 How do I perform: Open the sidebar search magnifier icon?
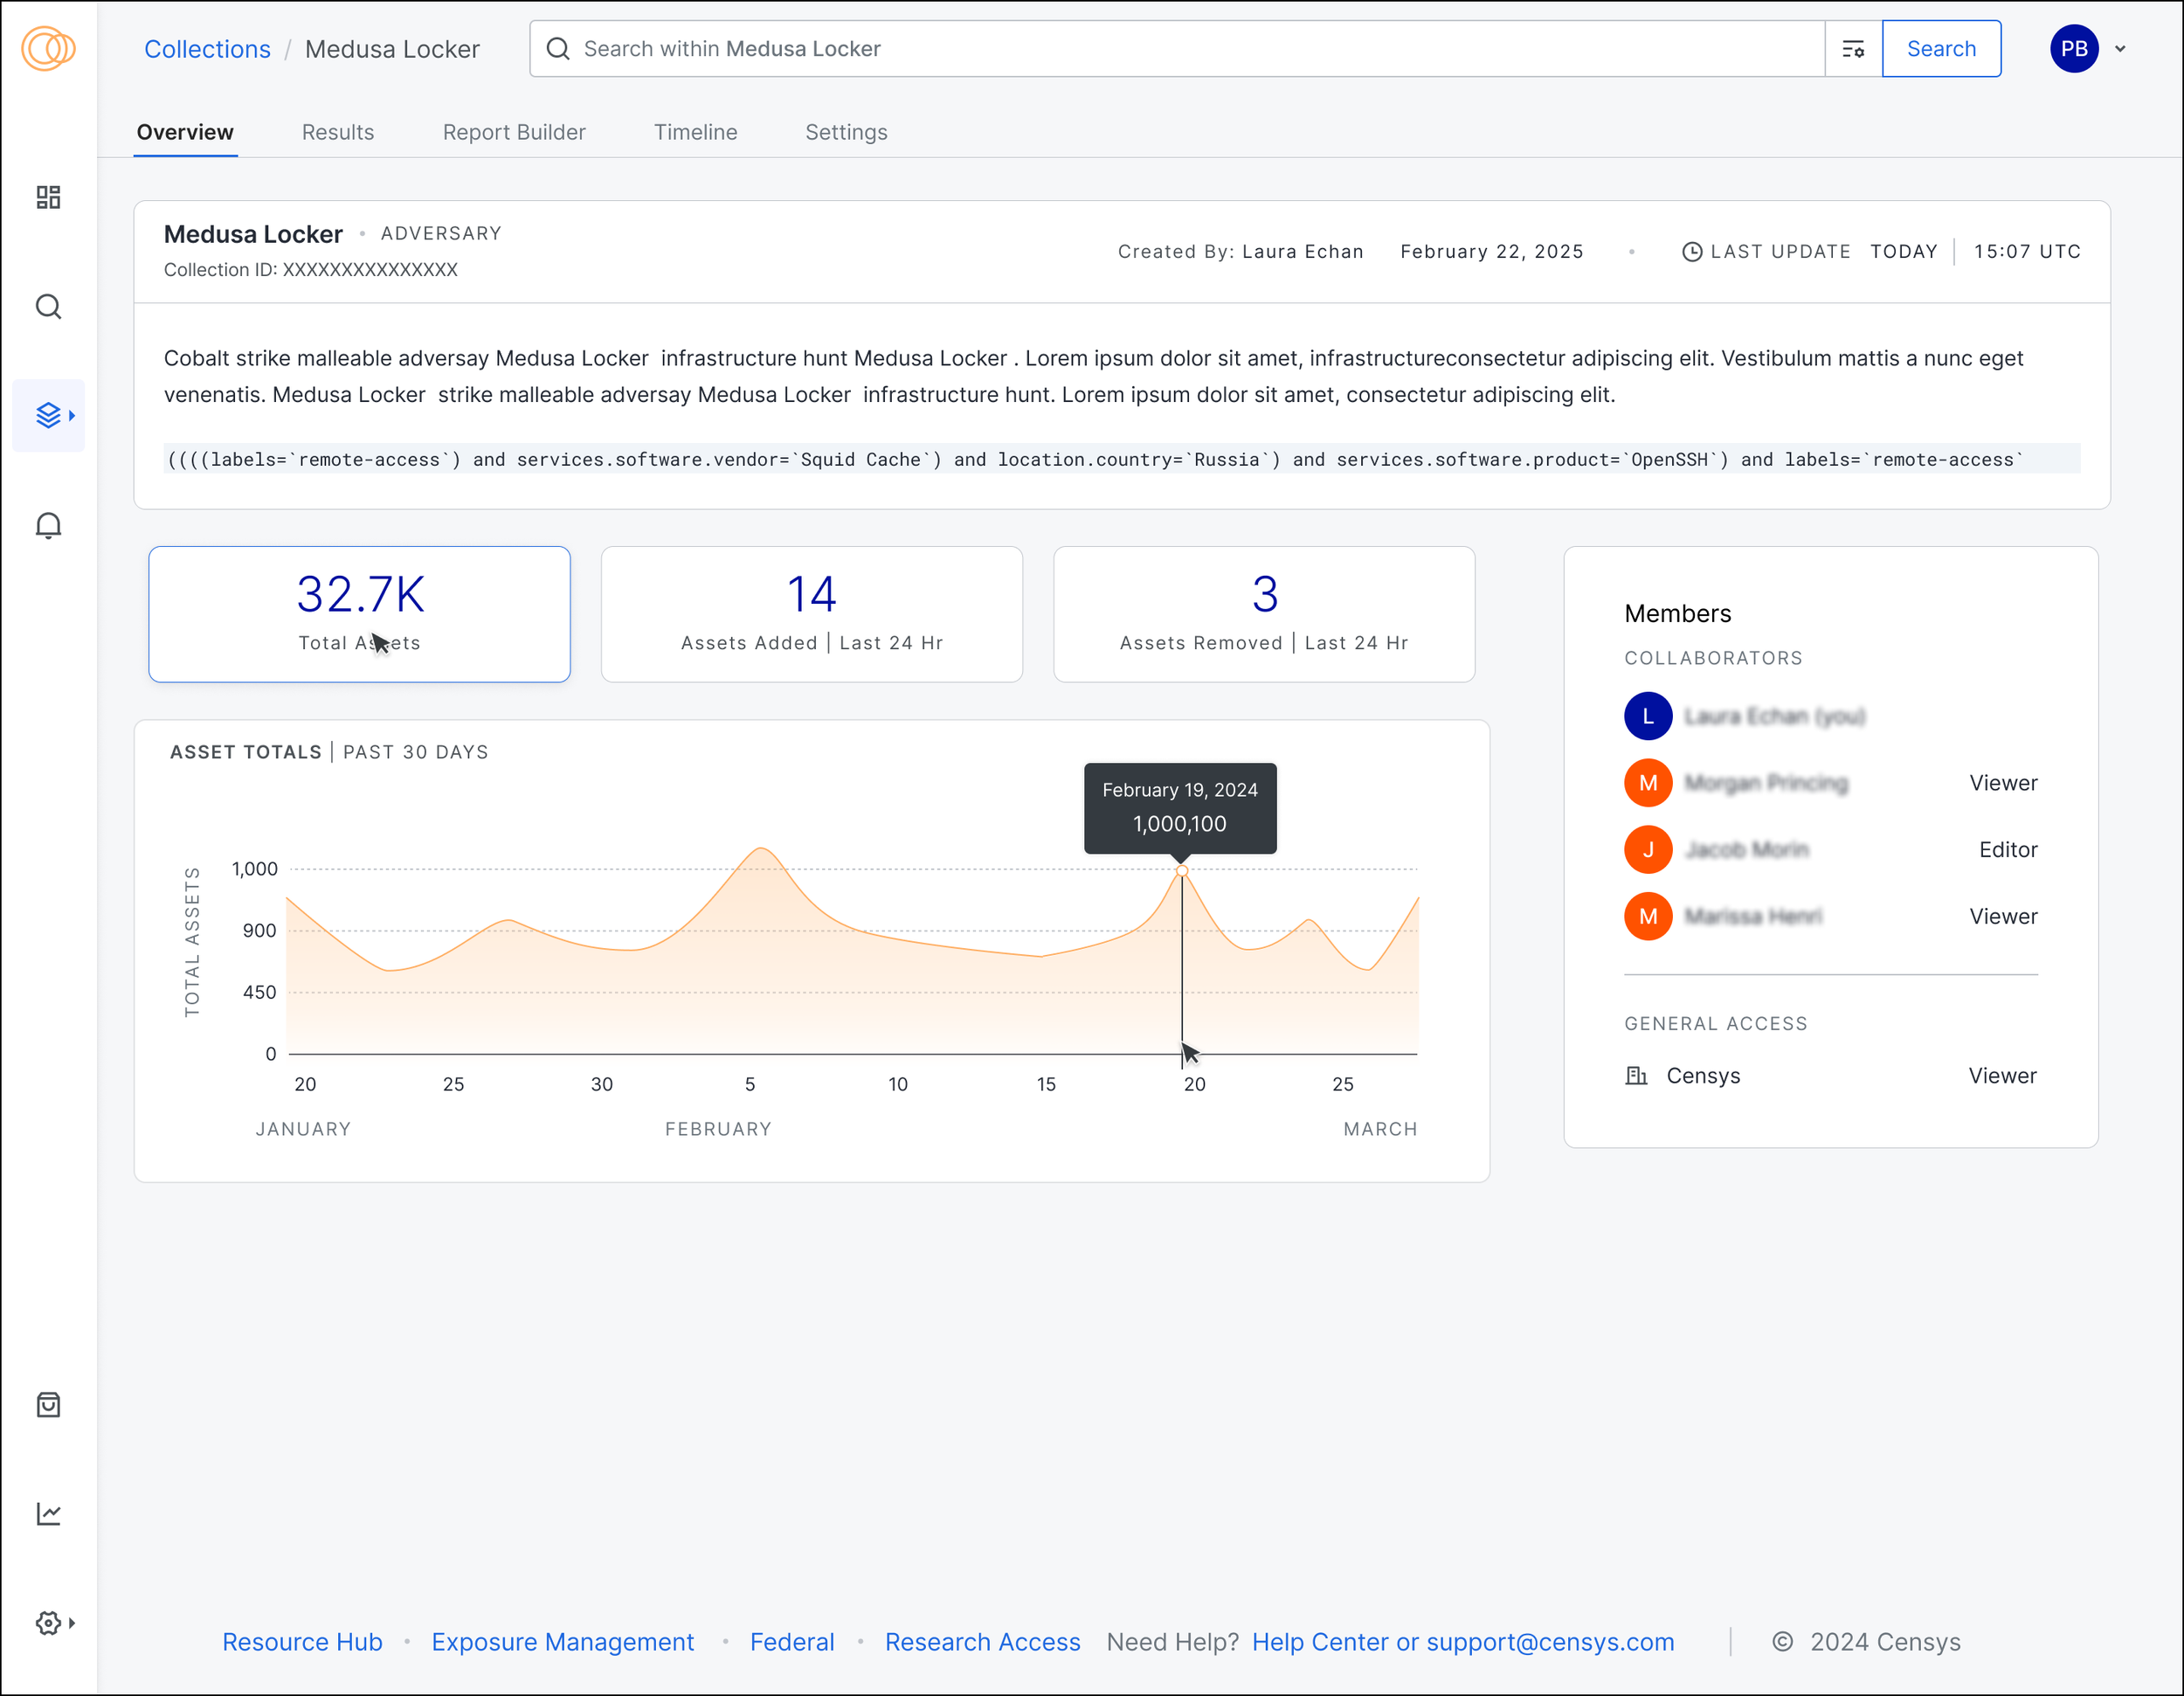coord(48,307)
